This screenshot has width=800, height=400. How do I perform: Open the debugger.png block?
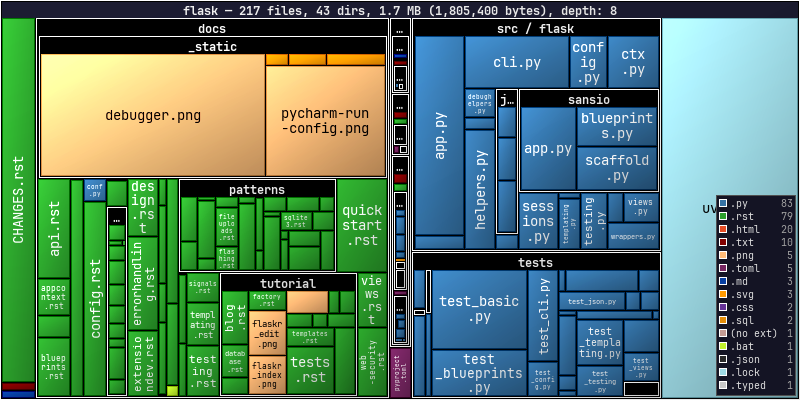[153, 115]
